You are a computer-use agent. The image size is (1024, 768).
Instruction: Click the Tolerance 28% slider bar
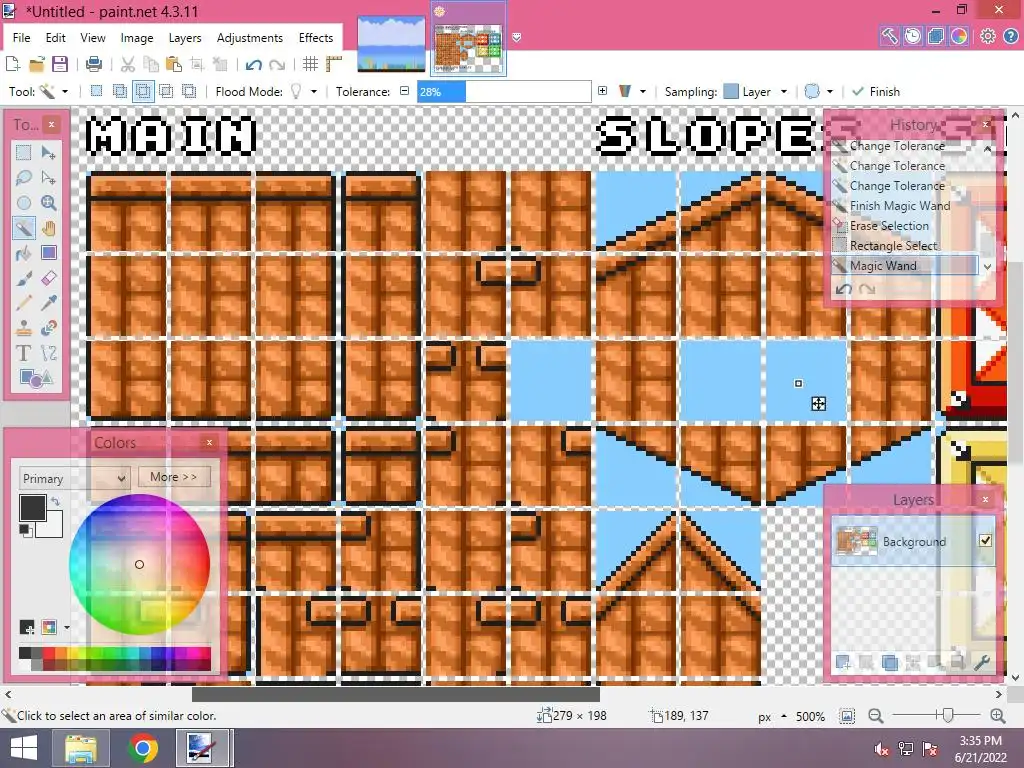(504, 91)
